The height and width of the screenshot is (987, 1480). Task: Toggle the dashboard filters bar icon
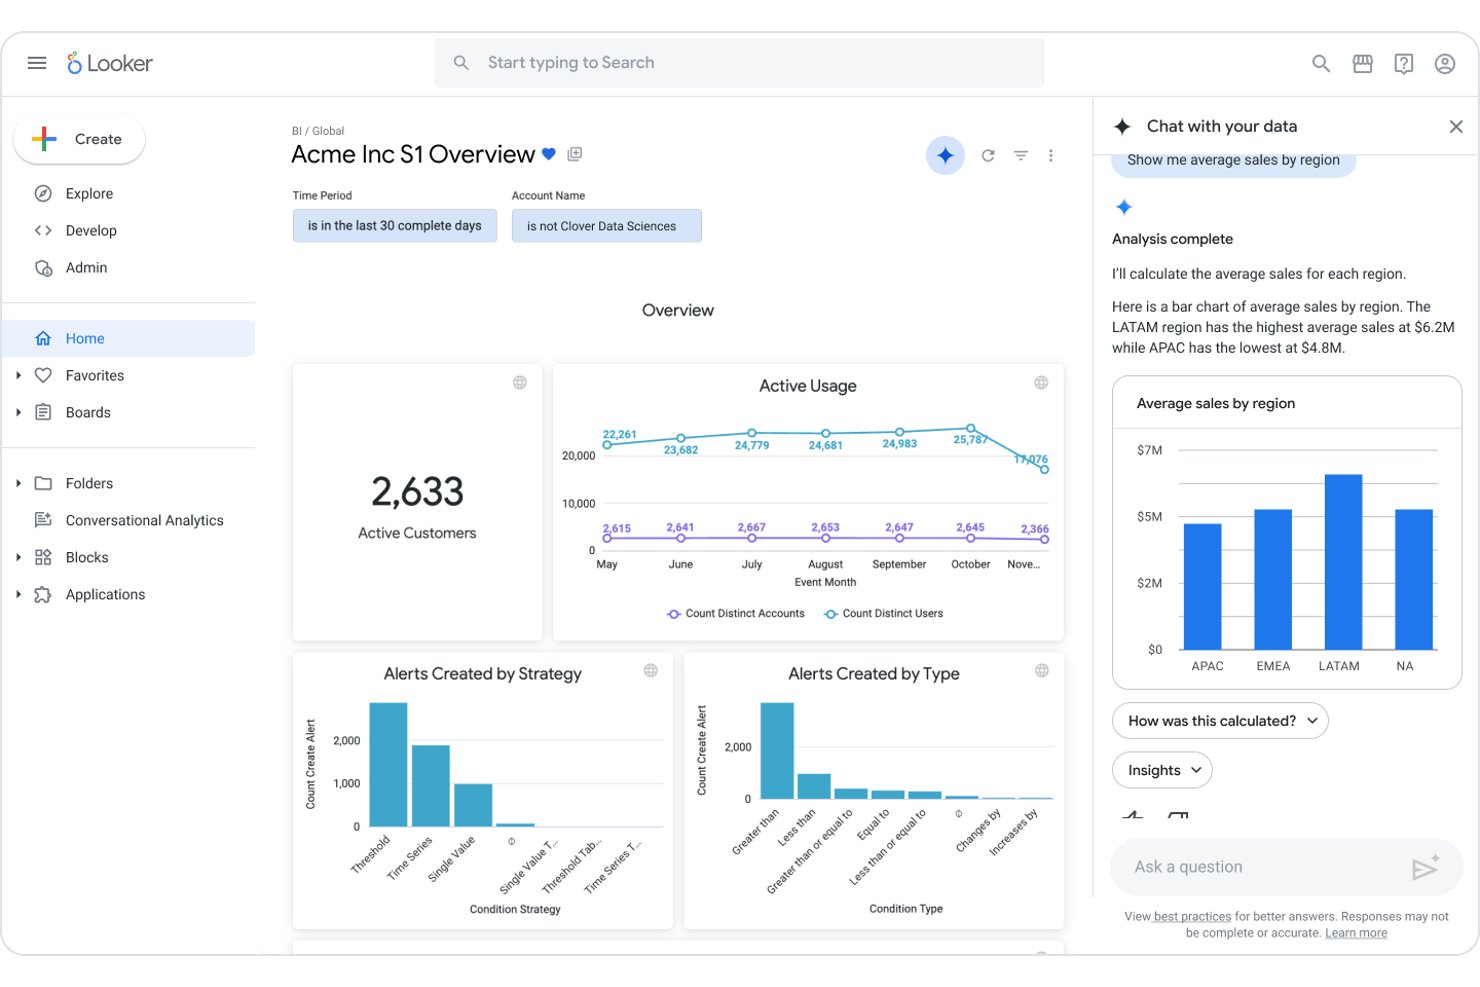[1021, 155]
